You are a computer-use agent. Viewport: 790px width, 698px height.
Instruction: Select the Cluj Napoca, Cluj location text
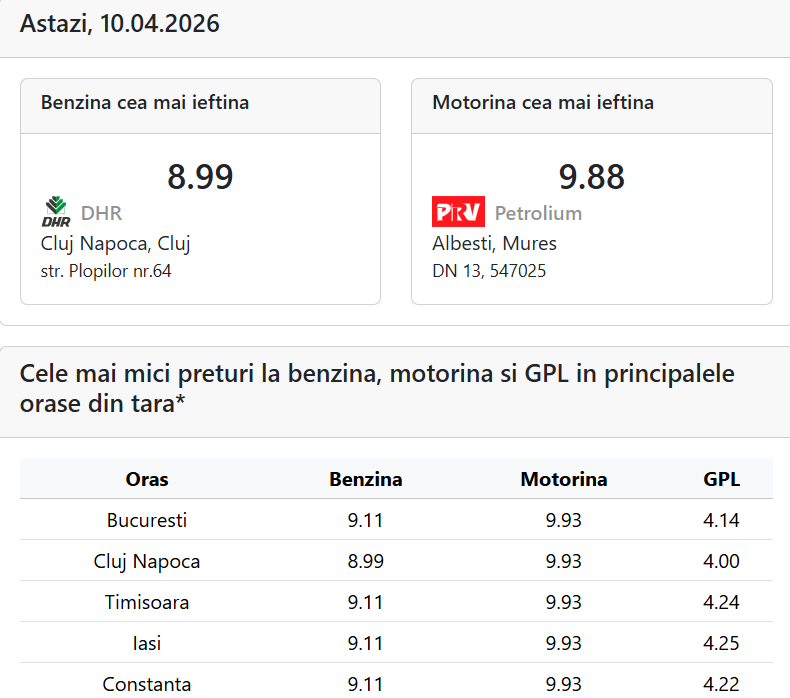pos(115,243)
